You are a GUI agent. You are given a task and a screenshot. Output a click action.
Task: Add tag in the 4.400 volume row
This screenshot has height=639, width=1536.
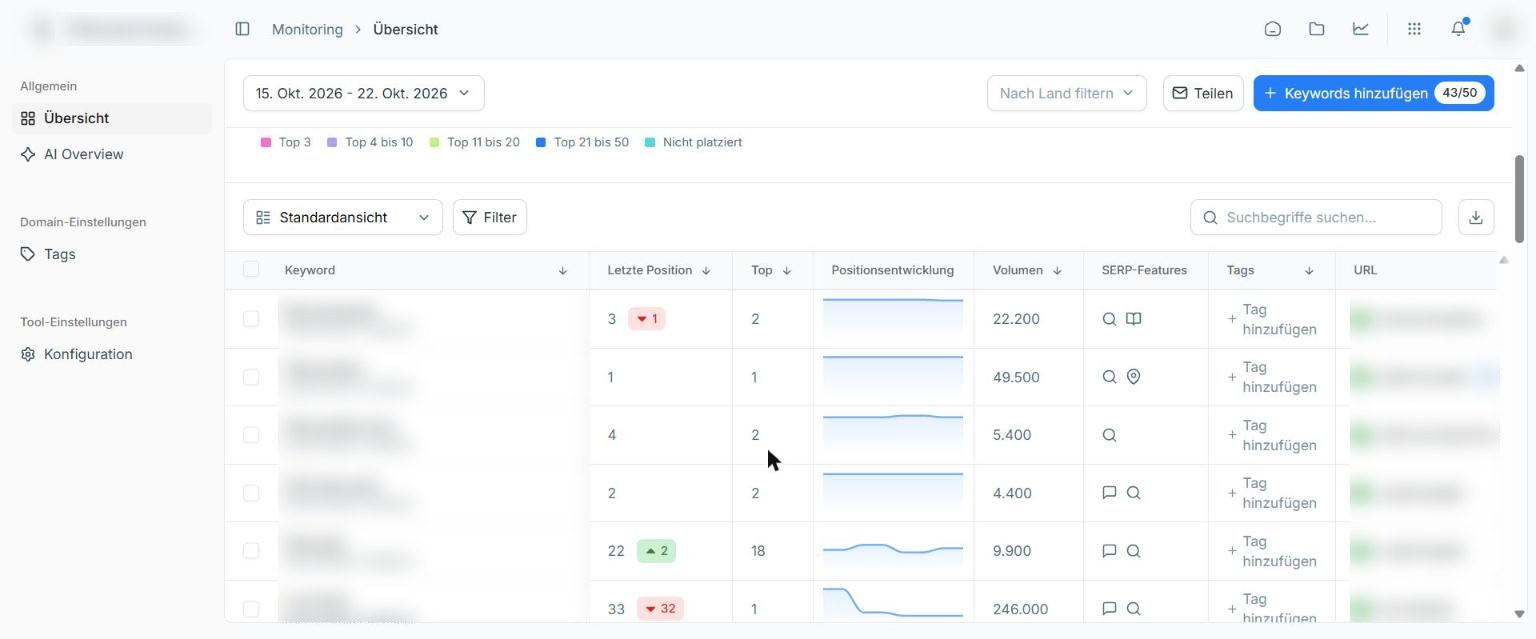[x=1272, y=493]
